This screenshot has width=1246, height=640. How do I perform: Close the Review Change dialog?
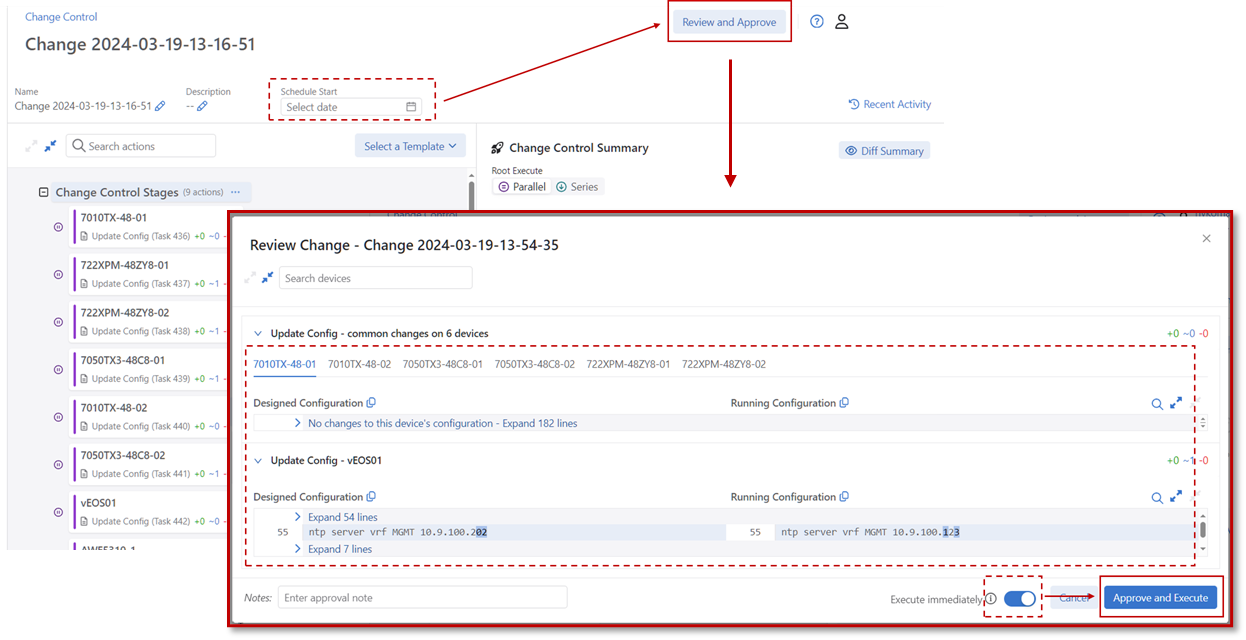1206,238
